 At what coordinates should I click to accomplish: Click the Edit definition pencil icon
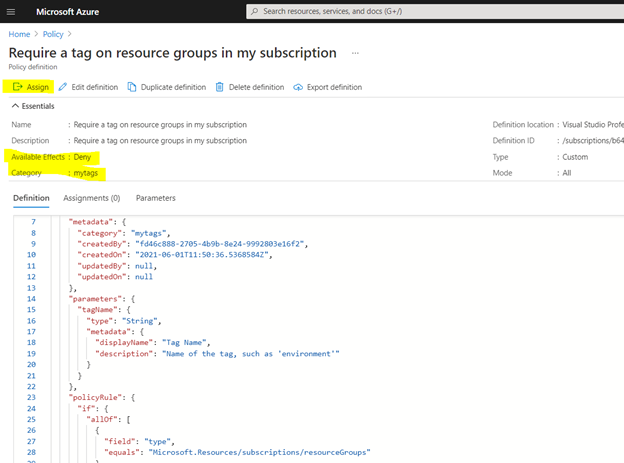(62, 87)
